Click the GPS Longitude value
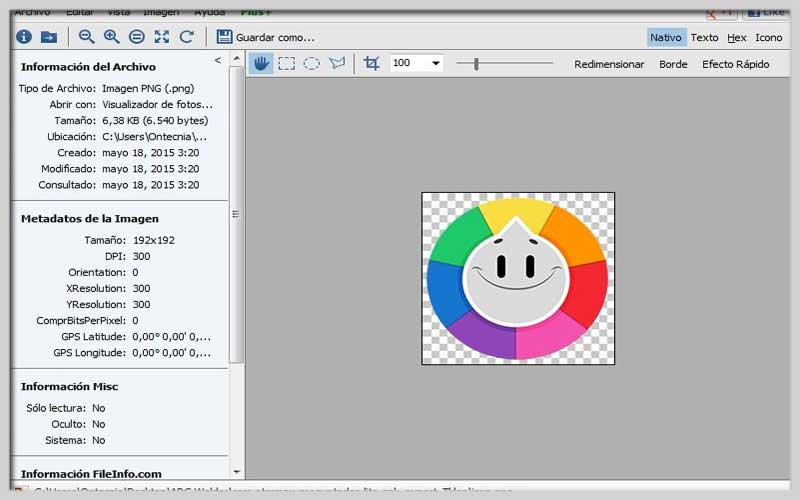800x500 pixels. click(171, 353)
